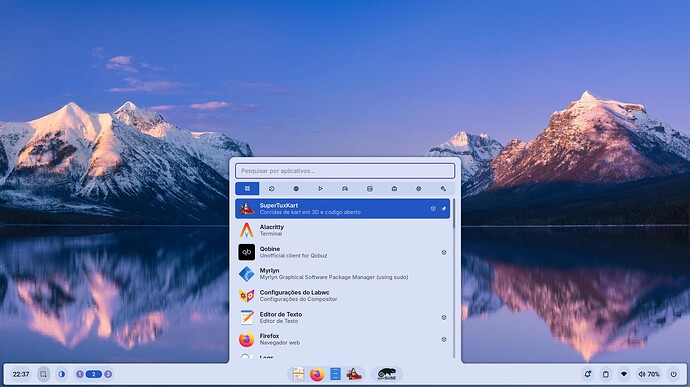This screenshot has height=387, width=690.
Task: Click the SuperTuxKart kart icon in the list
Action: 246,209
